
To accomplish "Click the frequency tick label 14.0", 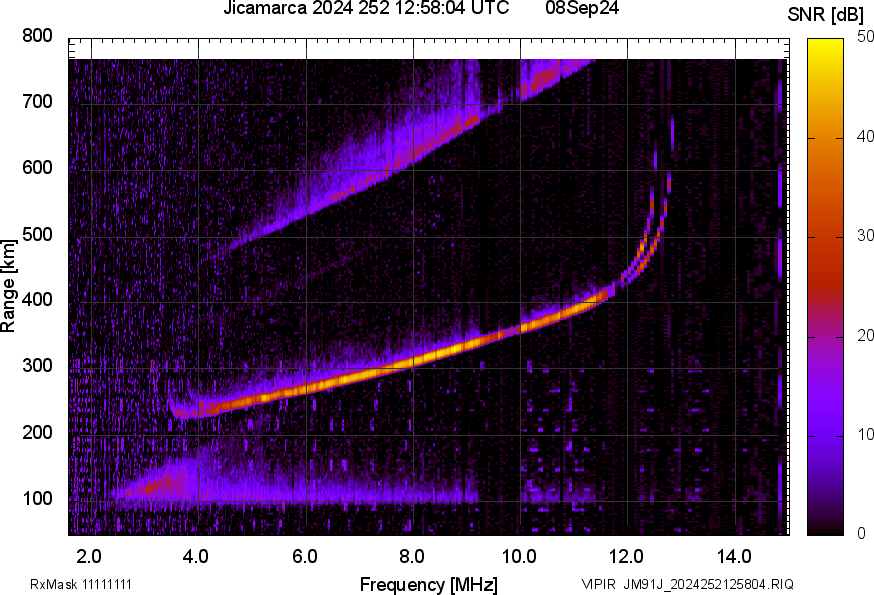I will (x=734, y=556).
